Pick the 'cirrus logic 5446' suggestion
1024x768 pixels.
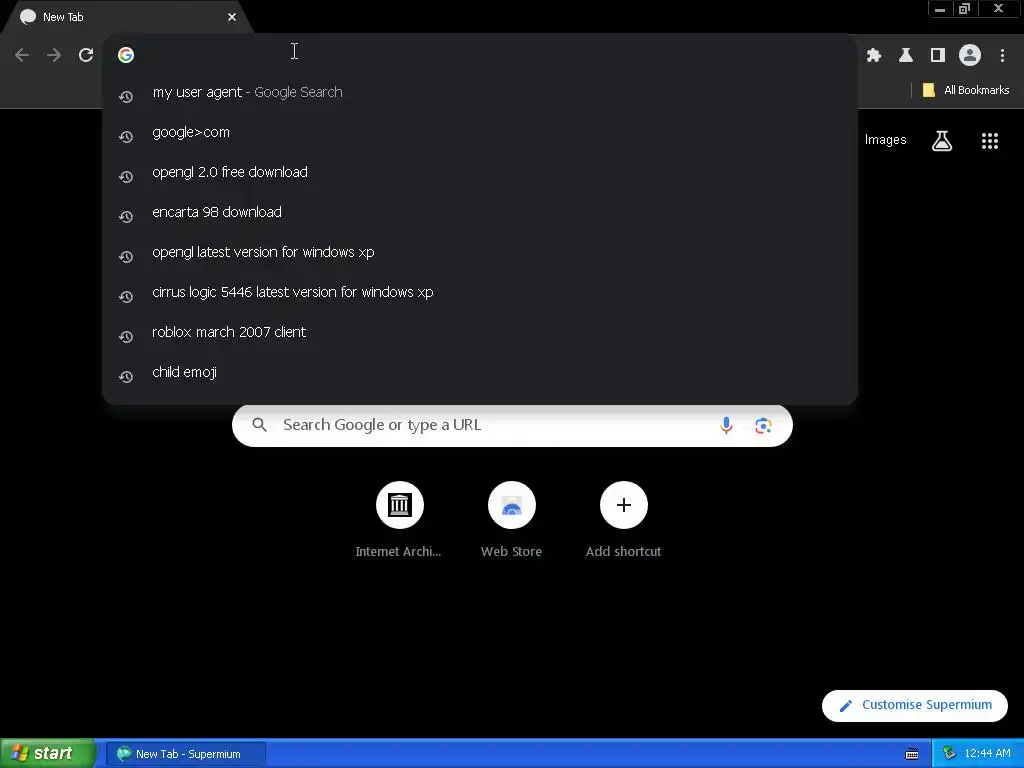[x=480, y=292]
